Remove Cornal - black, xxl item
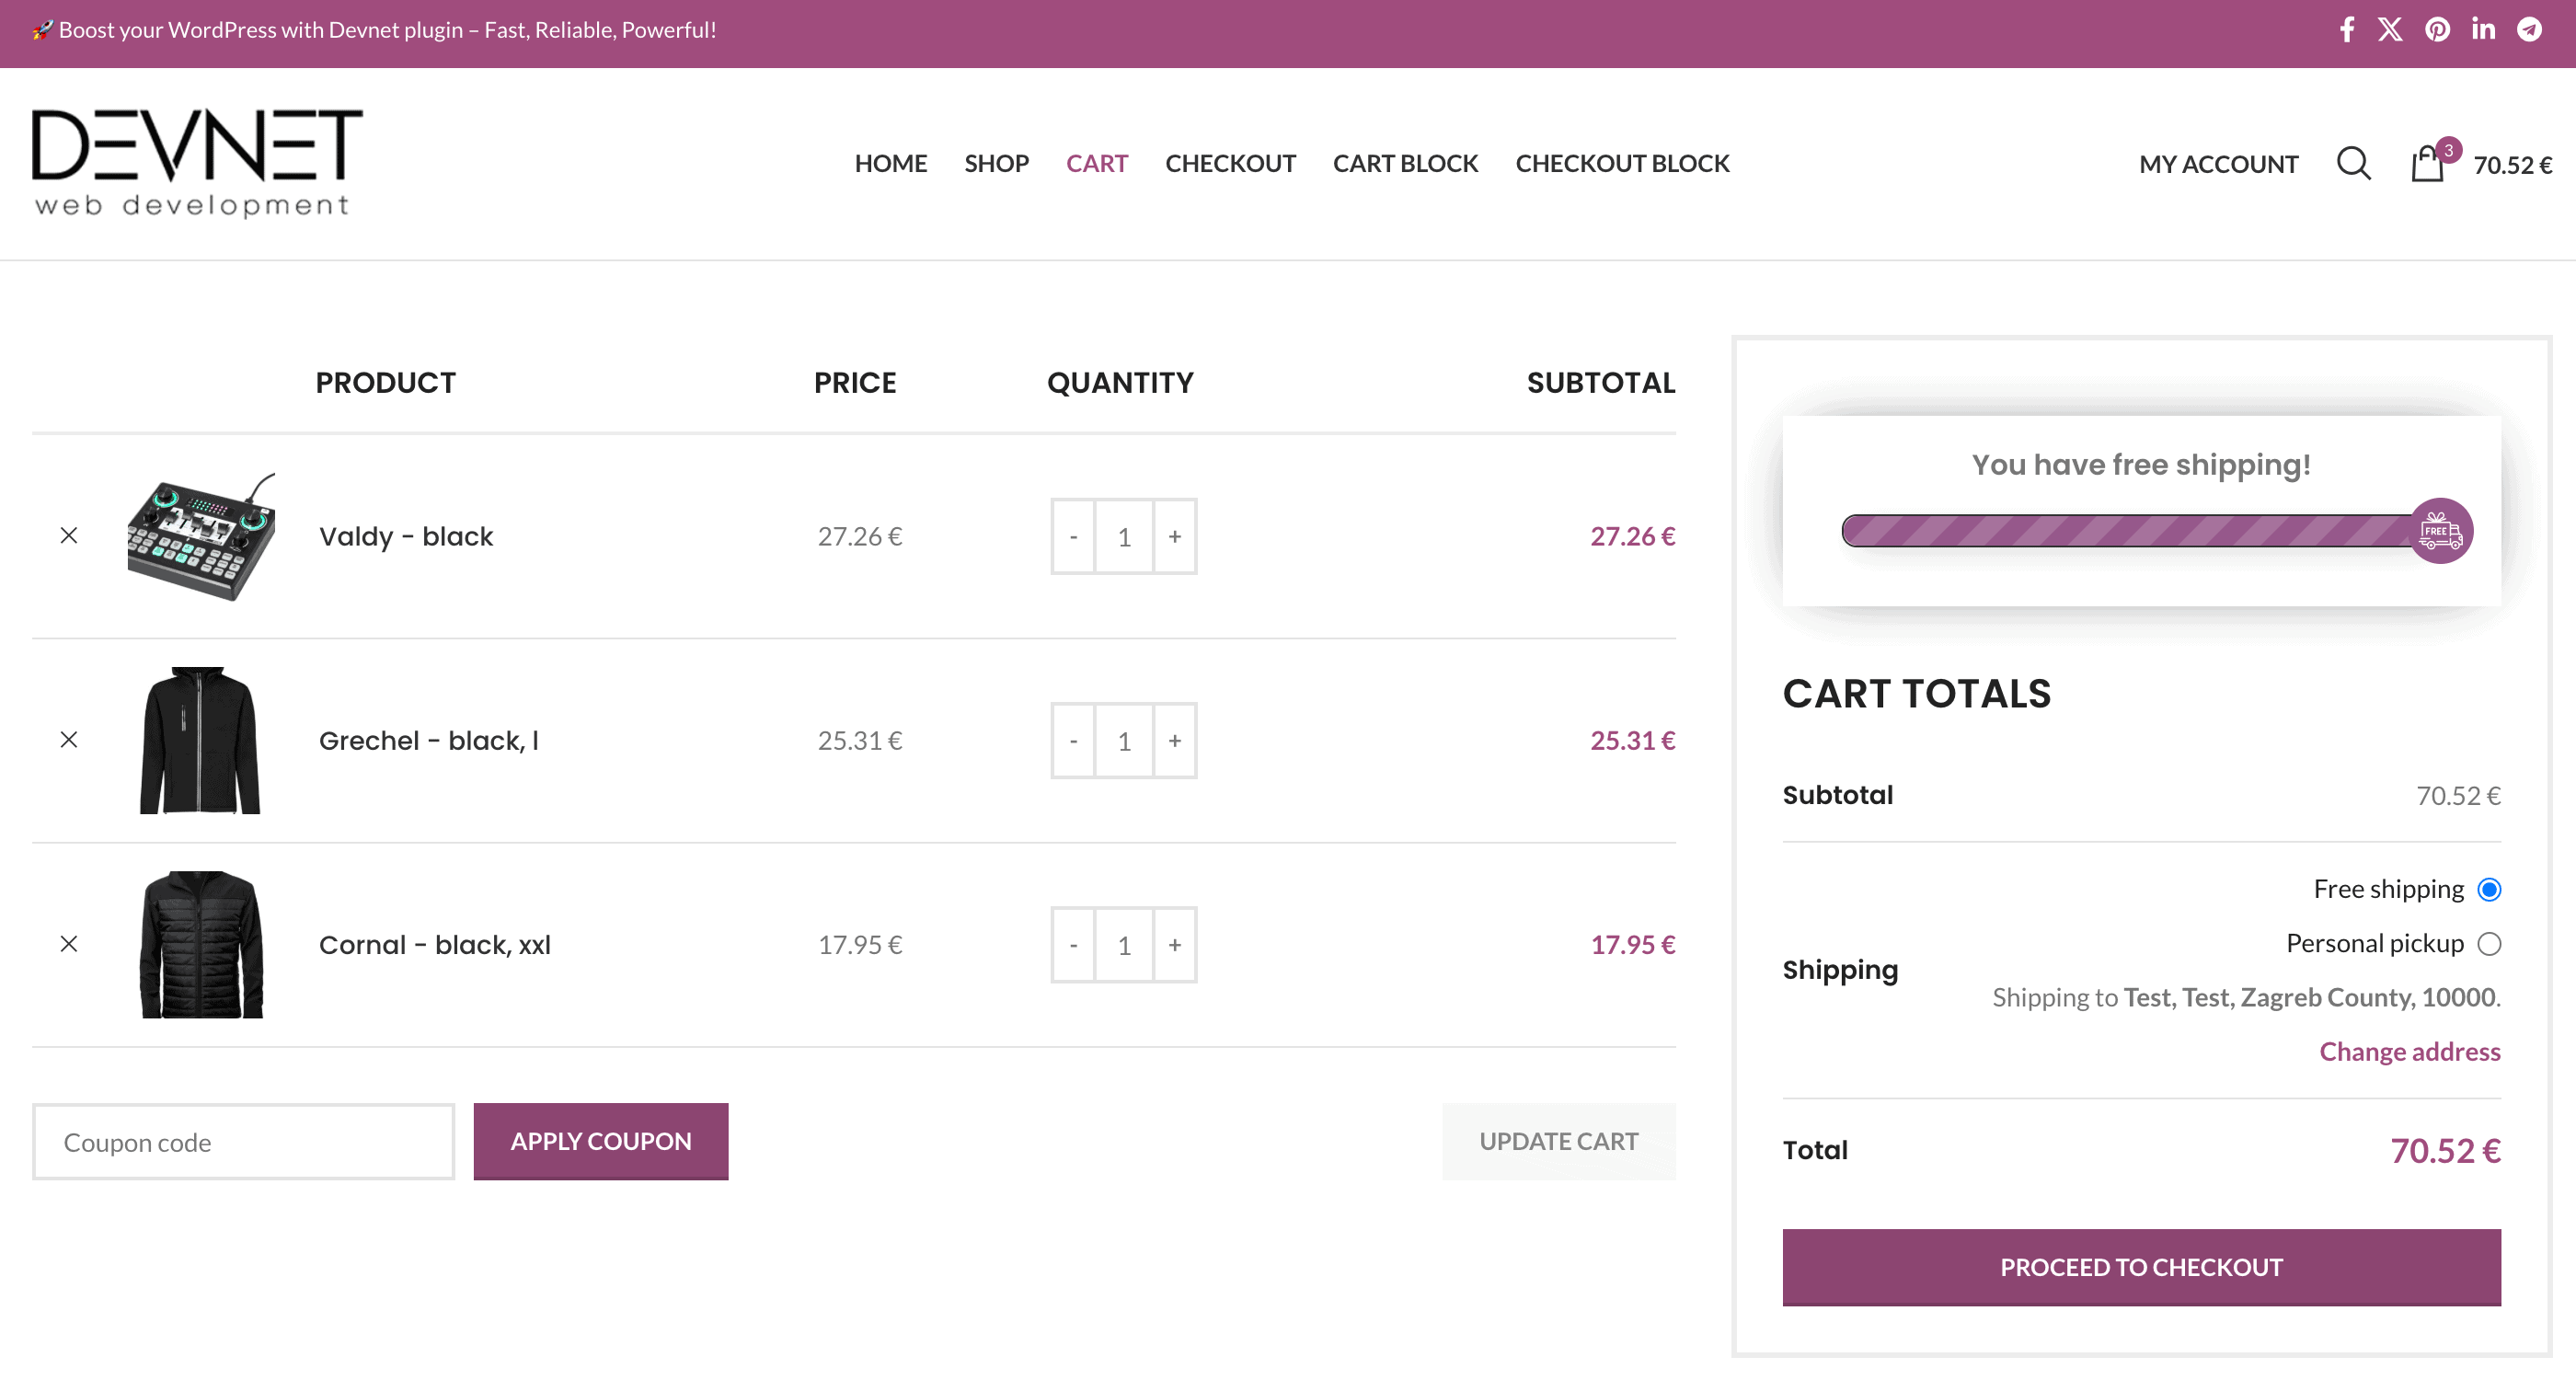 click(69, 944)
